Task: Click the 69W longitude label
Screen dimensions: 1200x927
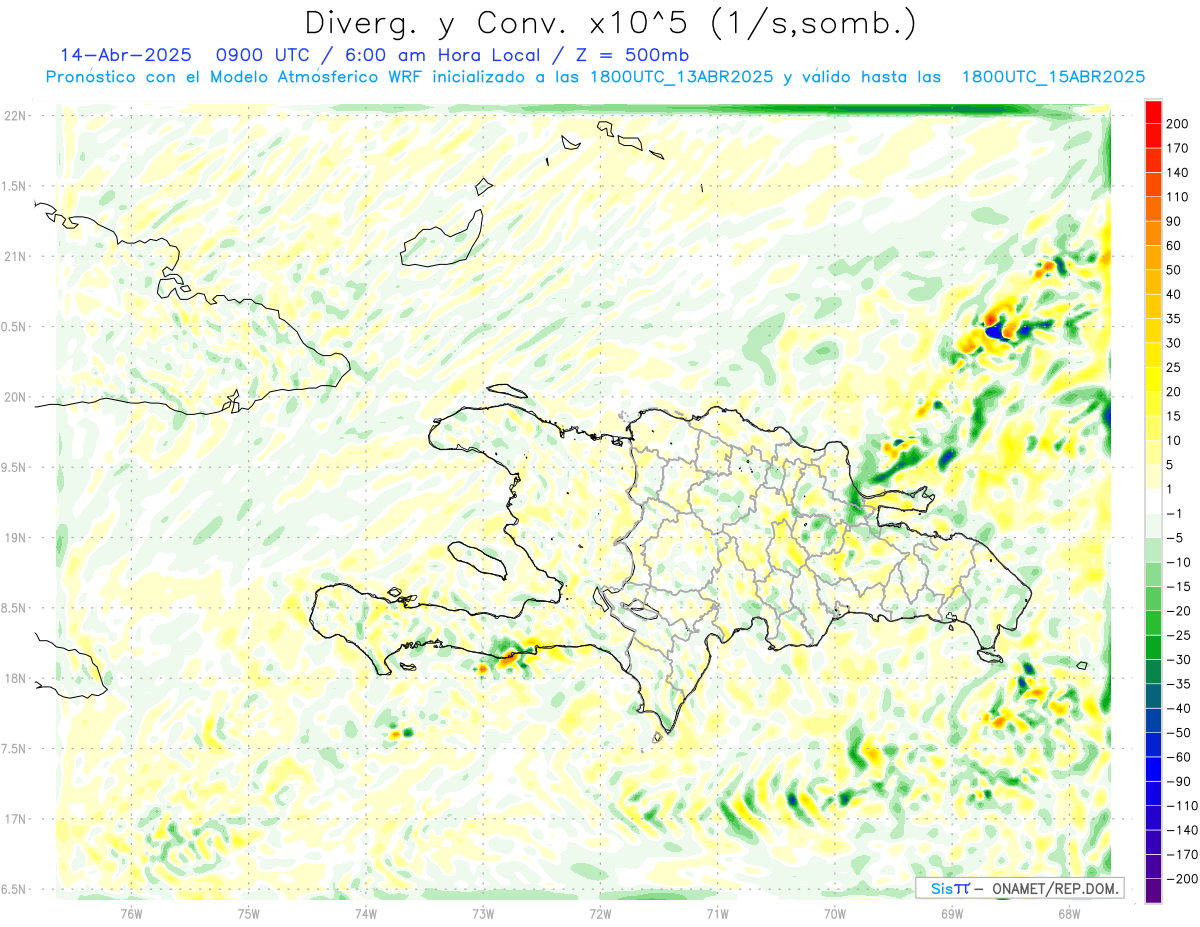Action: pyautogui.click(x=952, y=913)
